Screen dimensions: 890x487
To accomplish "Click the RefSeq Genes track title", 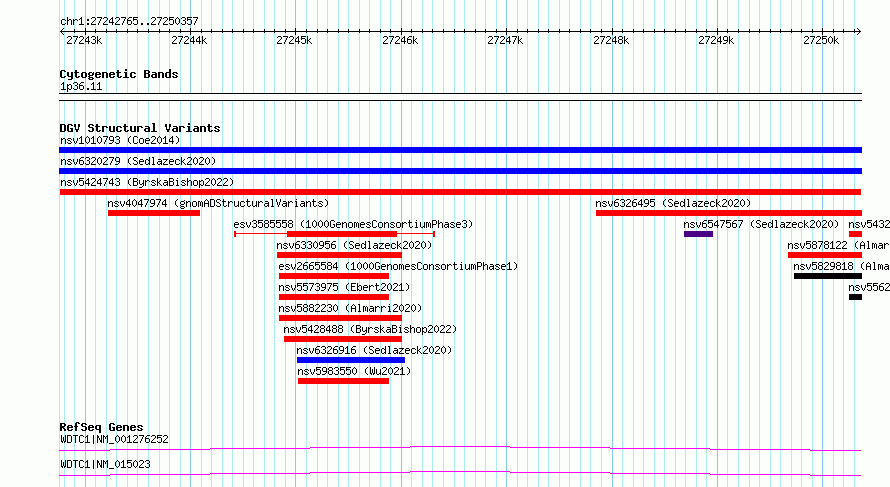I will pyautogui.click(x=101, y=427).
